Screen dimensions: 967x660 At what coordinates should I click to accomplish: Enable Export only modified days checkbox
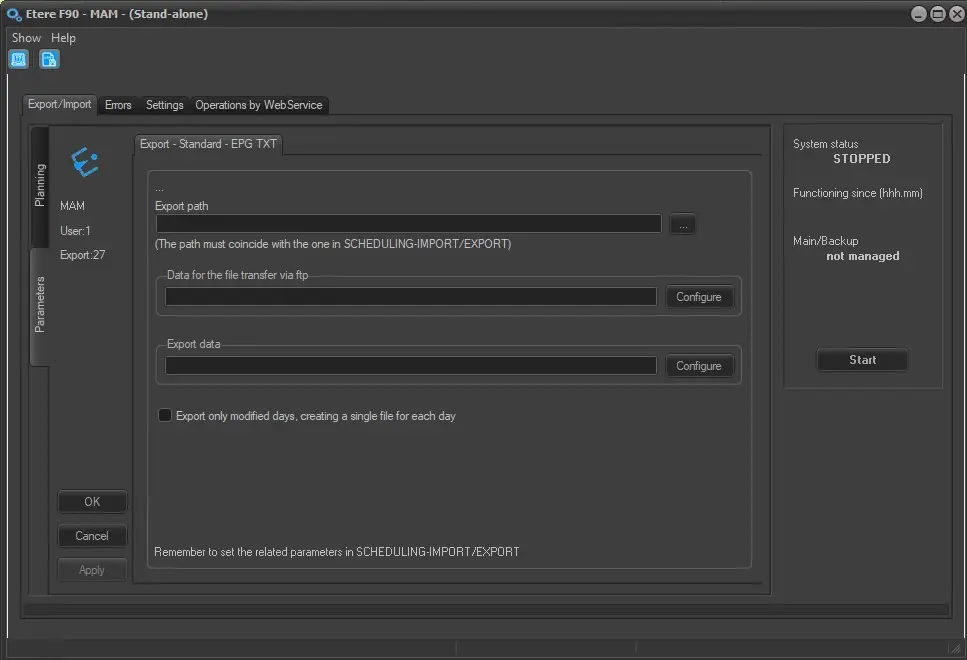pyautogui.click(x=165, y=416)
